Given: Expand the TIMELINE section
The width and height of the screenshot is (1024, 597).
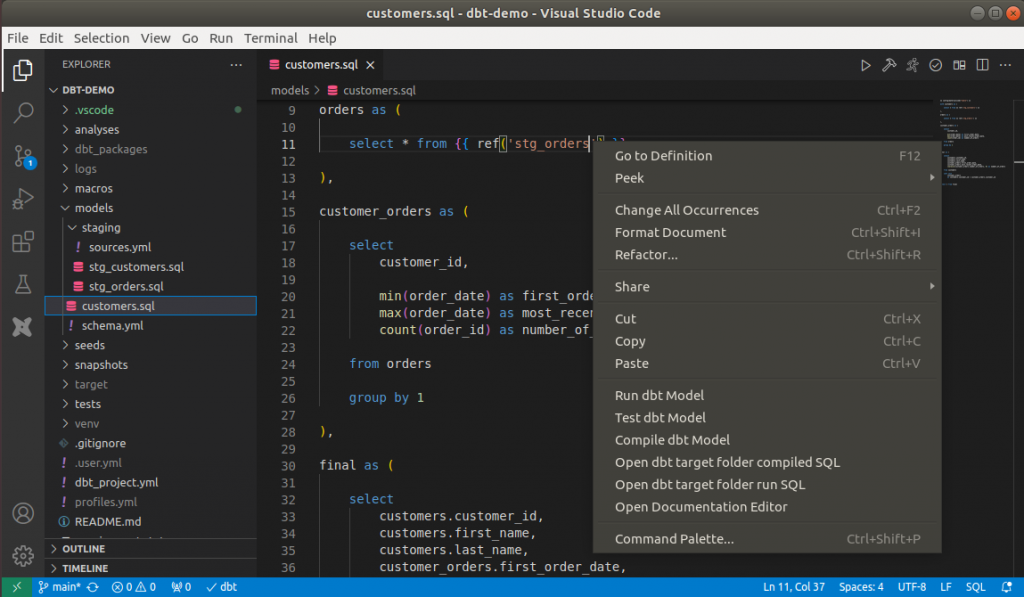Looking at the screenshot, I should click(152, 568).
